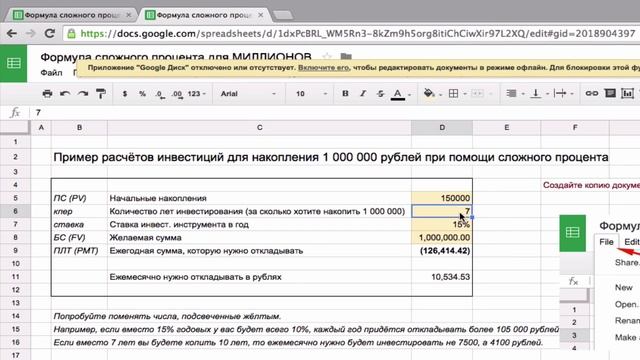Screen dimensions: 640x360
Task: Select the 'БС (FV)' cell
Action: click(x=79, y=238)
